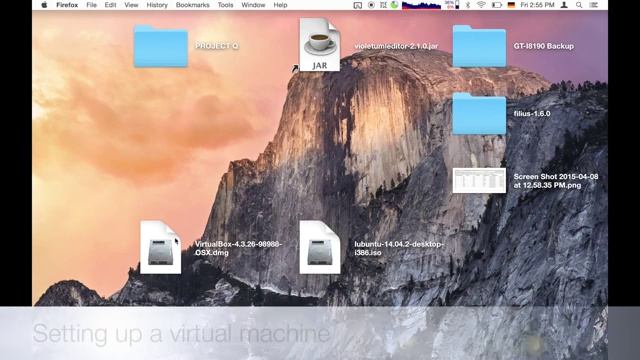Open the View menu
Image resolution: width=640 pixels, height=360 pixels.
click(131, 5)
